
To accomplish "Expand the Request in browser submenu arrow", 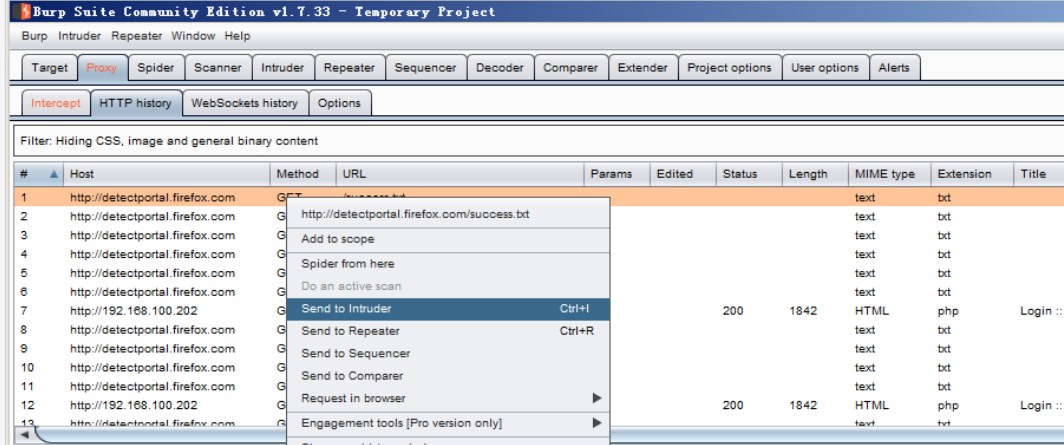I will (596, 398).
